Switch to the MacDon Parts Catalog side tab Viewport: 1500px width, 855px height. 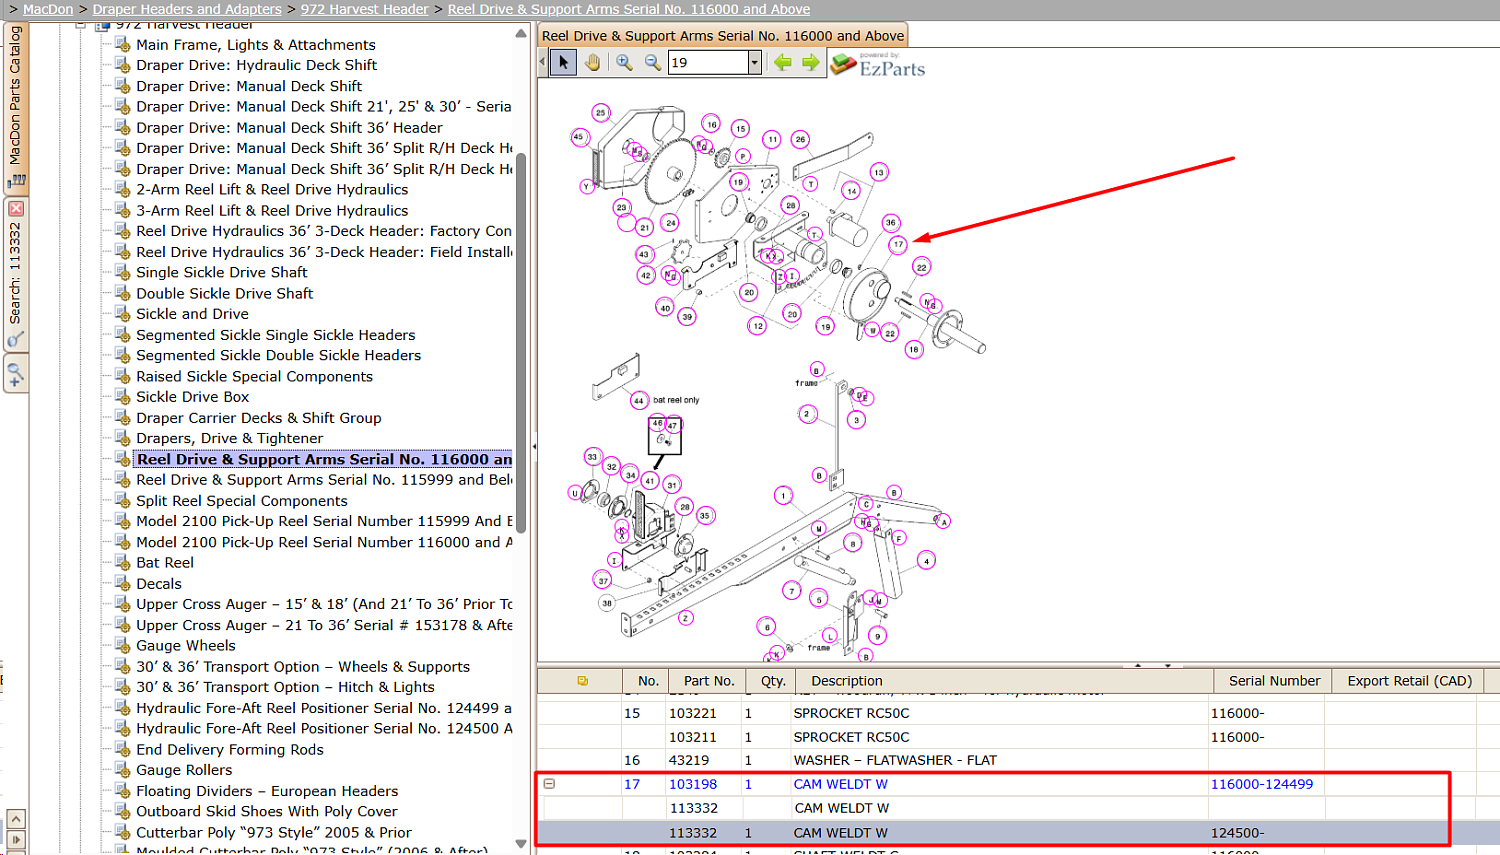click(x=16, y=107)
